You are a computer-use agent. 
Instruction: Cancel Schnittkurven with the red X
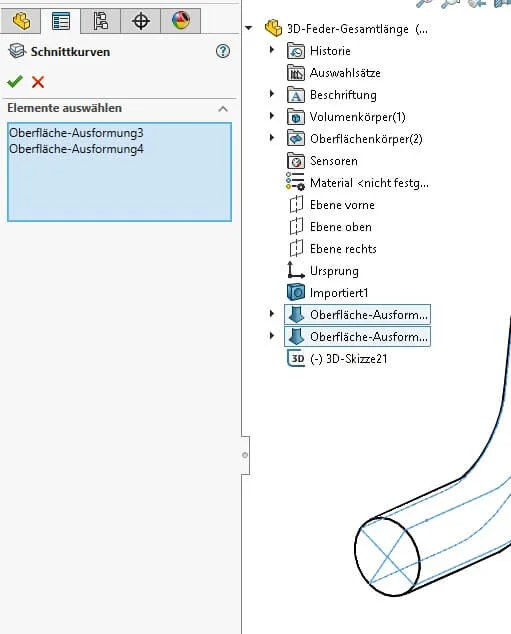coord(38,82)
